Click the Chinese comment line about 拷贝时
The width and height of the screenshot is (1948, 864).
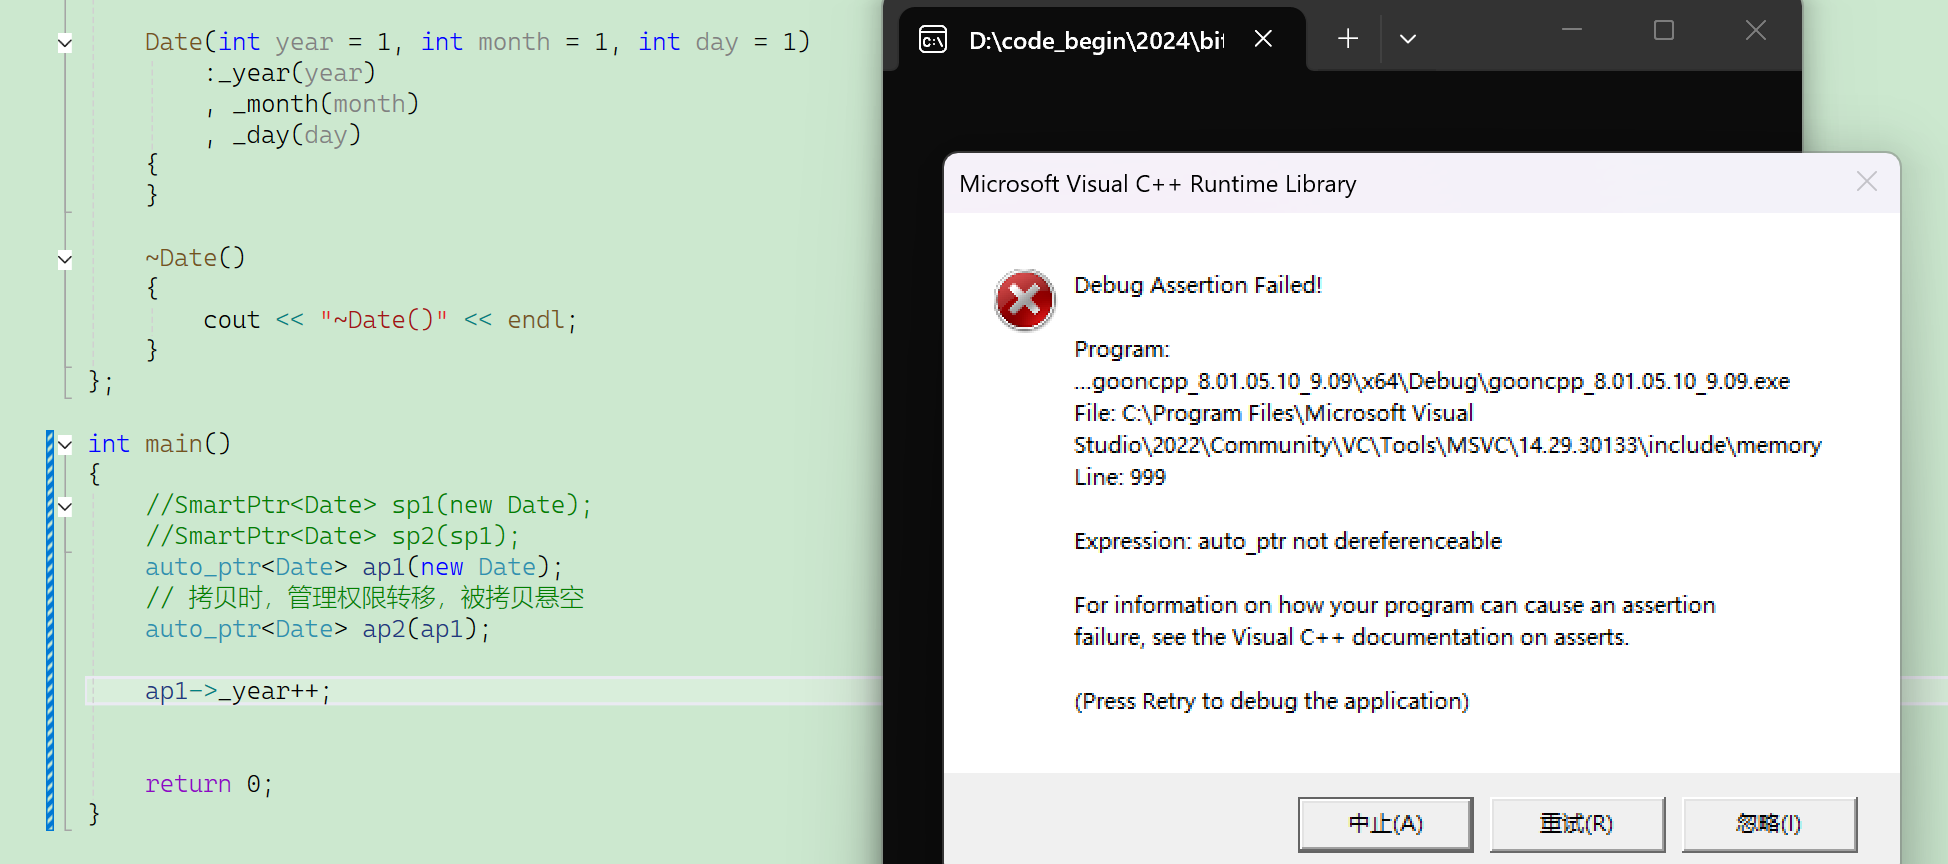coord(365,598)
